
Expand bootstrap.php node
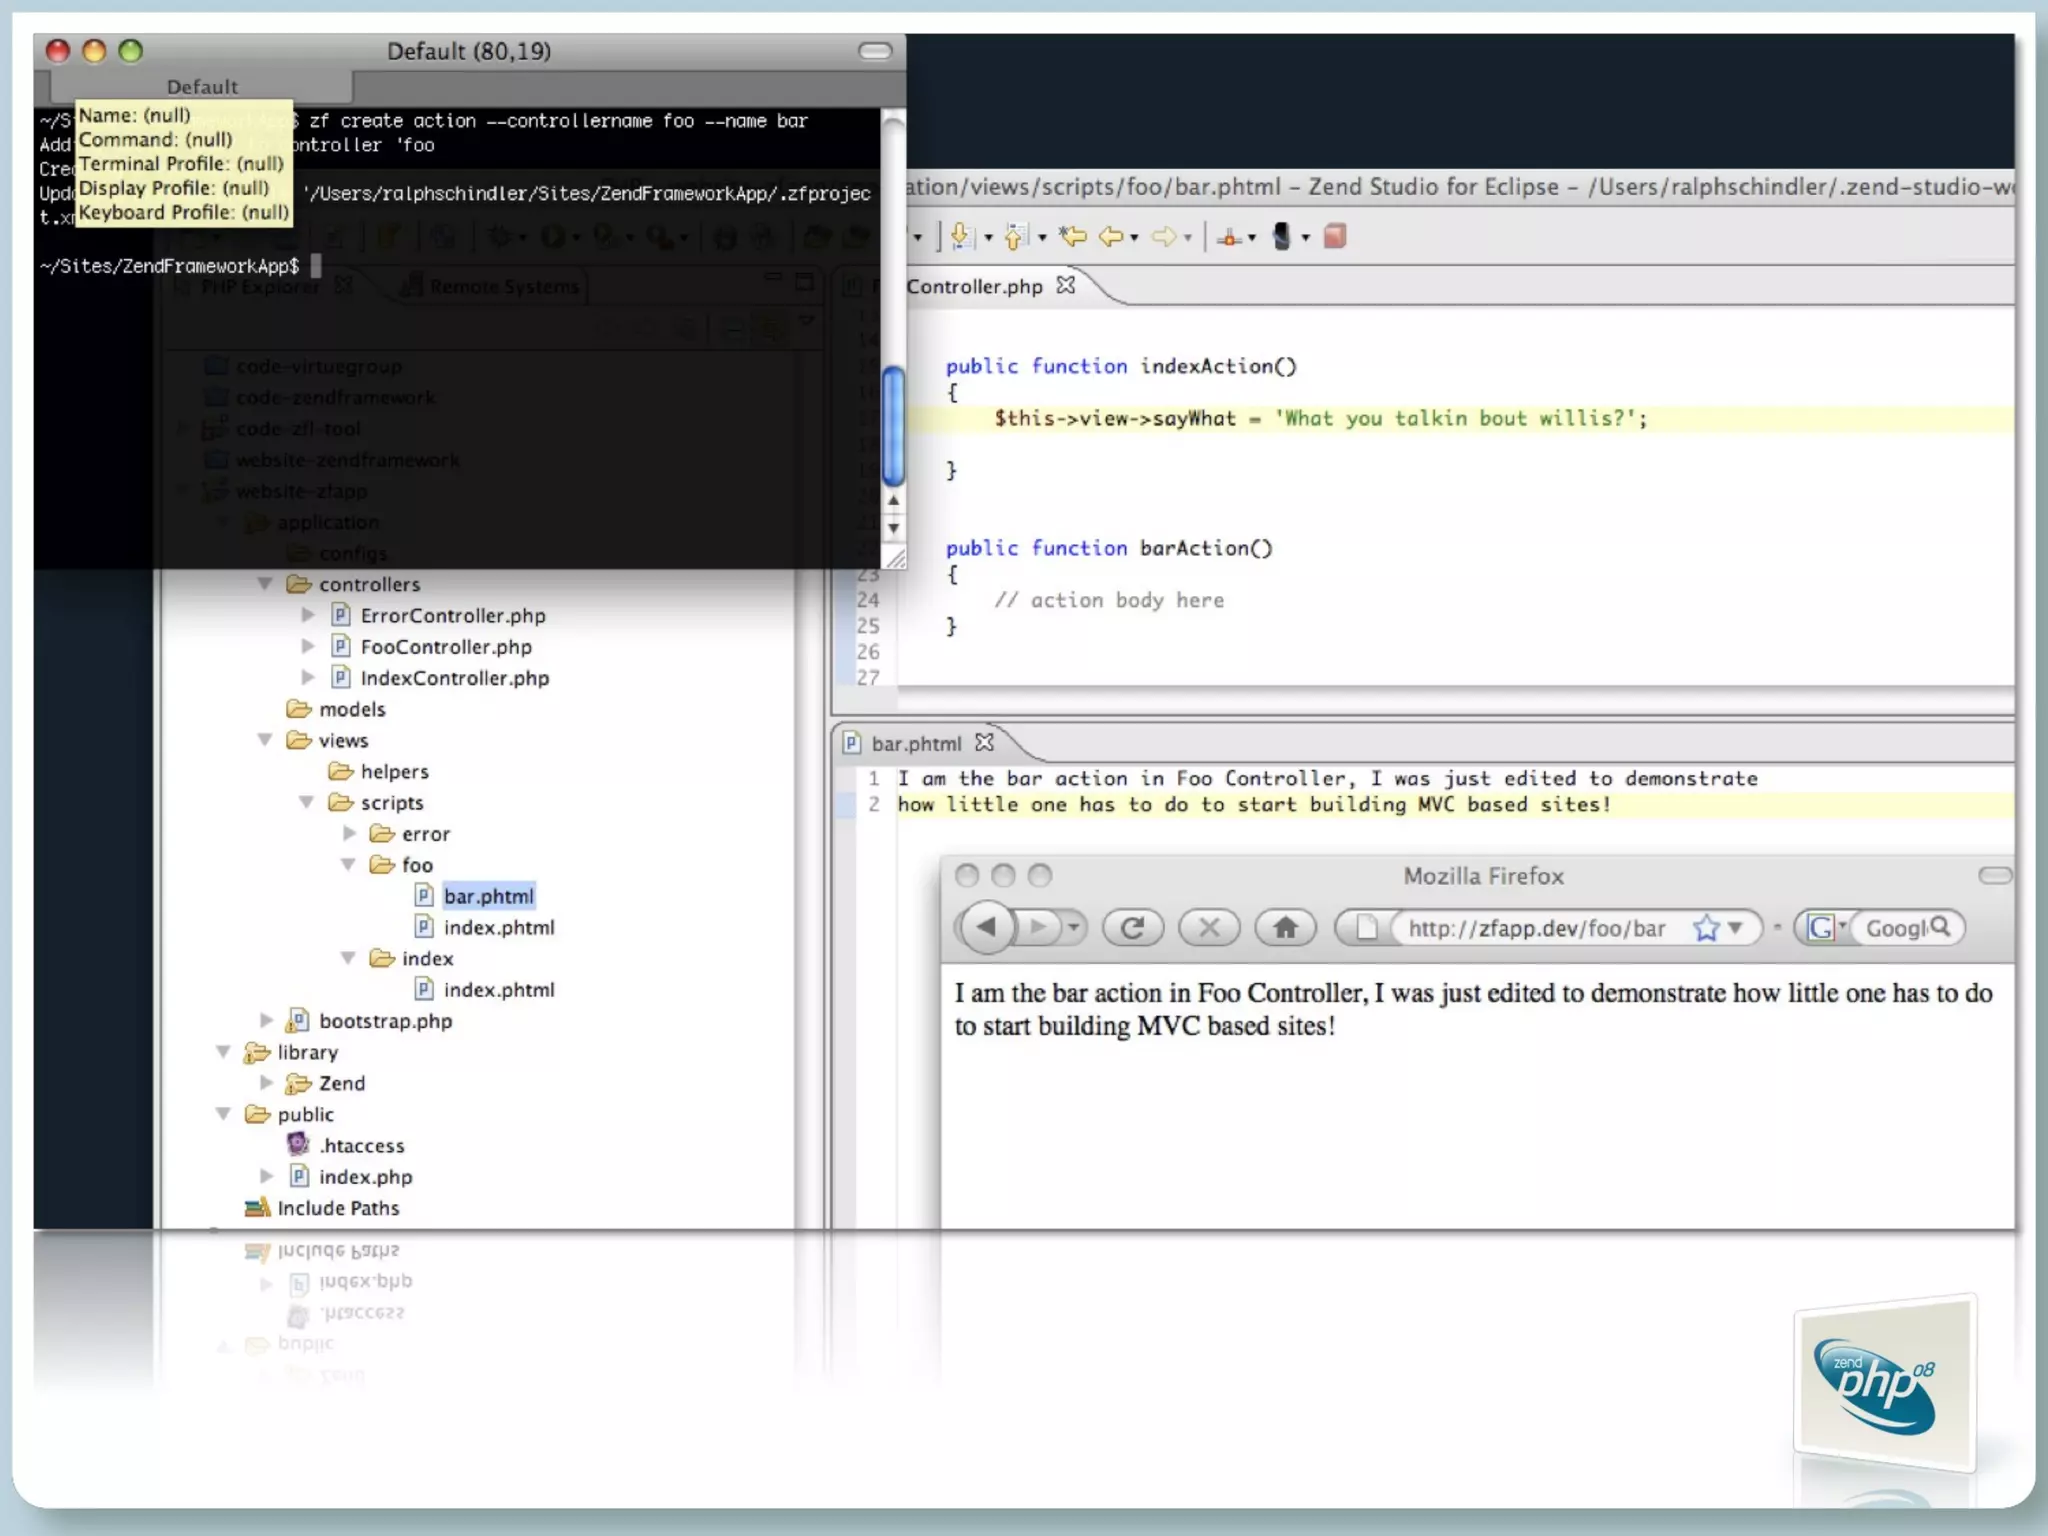tap(266, 1020)
